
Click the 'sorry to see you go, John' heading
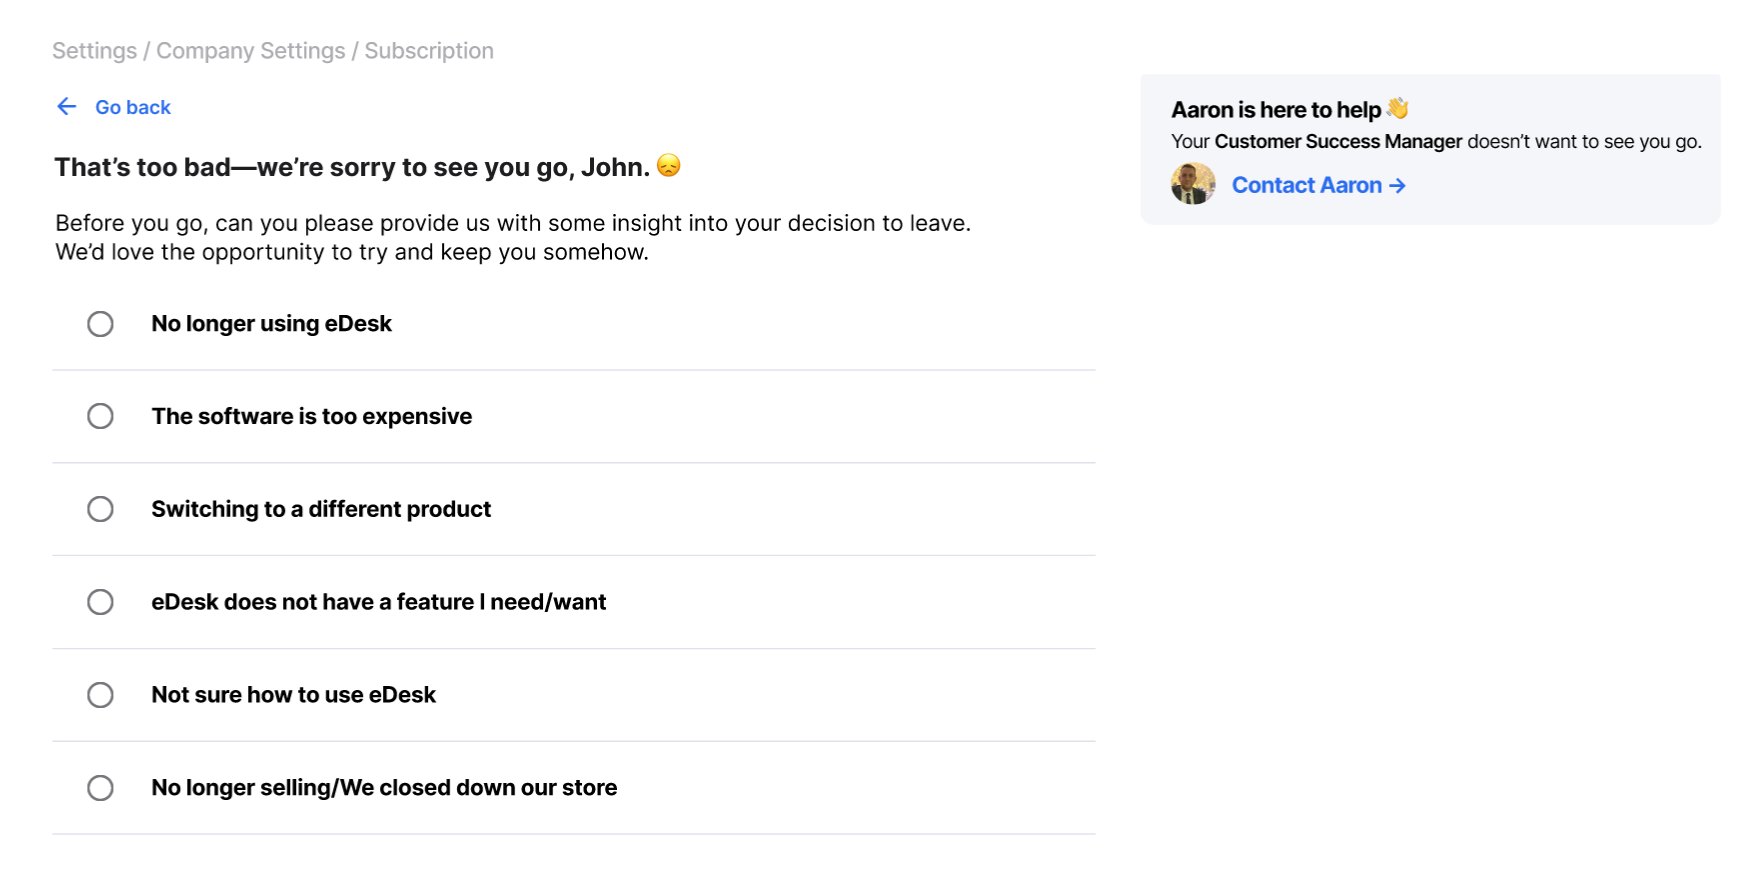pyautogui.click(x=352, y=167)
